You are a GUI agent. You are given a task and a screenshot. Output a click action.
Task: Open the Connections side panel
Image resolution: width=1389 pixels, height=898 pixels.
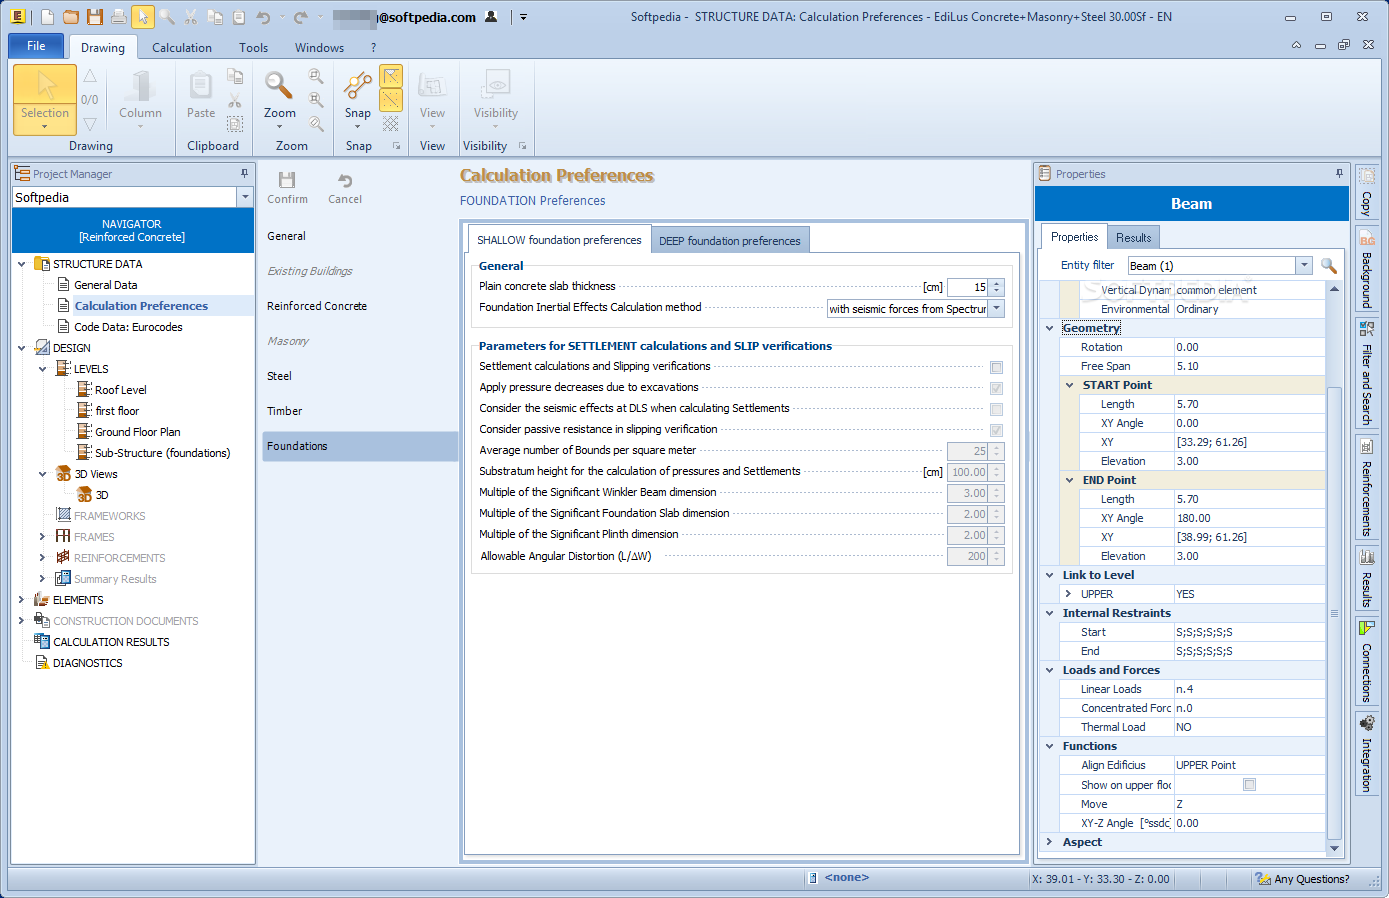point(1366,661)
